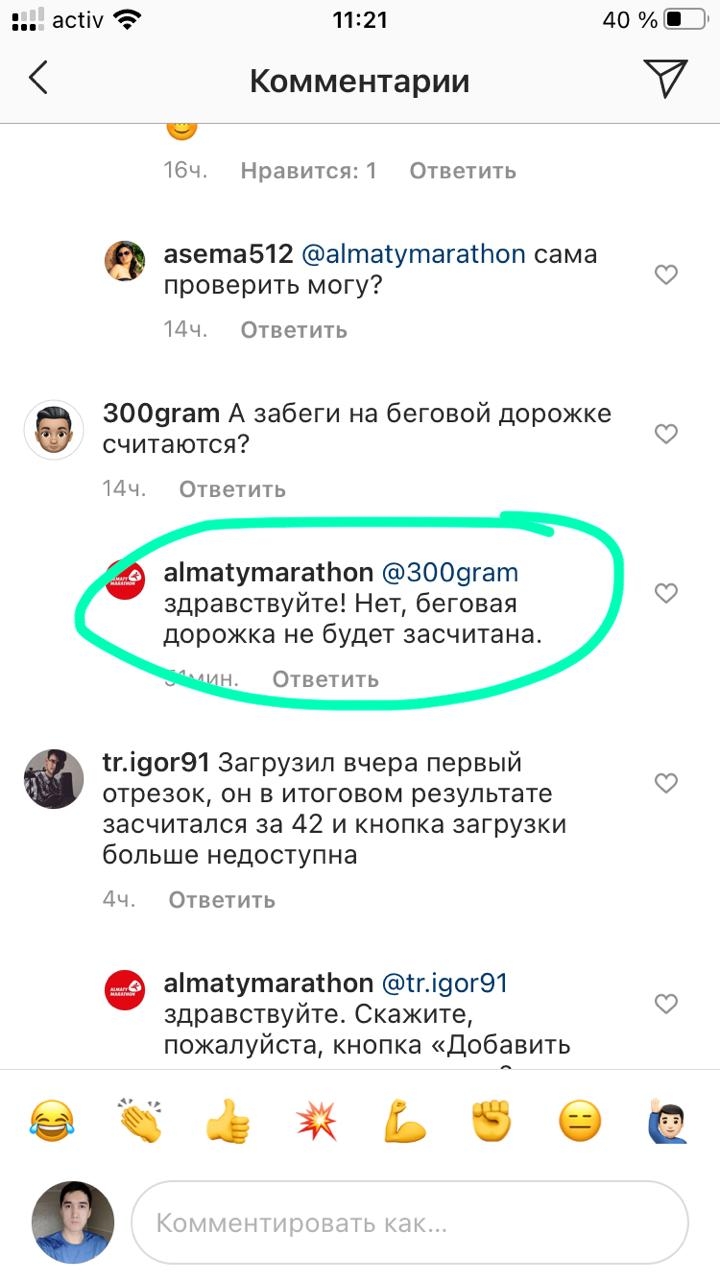Open the @300gram mention link
The image size is (720, 1280).
point(451,573)
